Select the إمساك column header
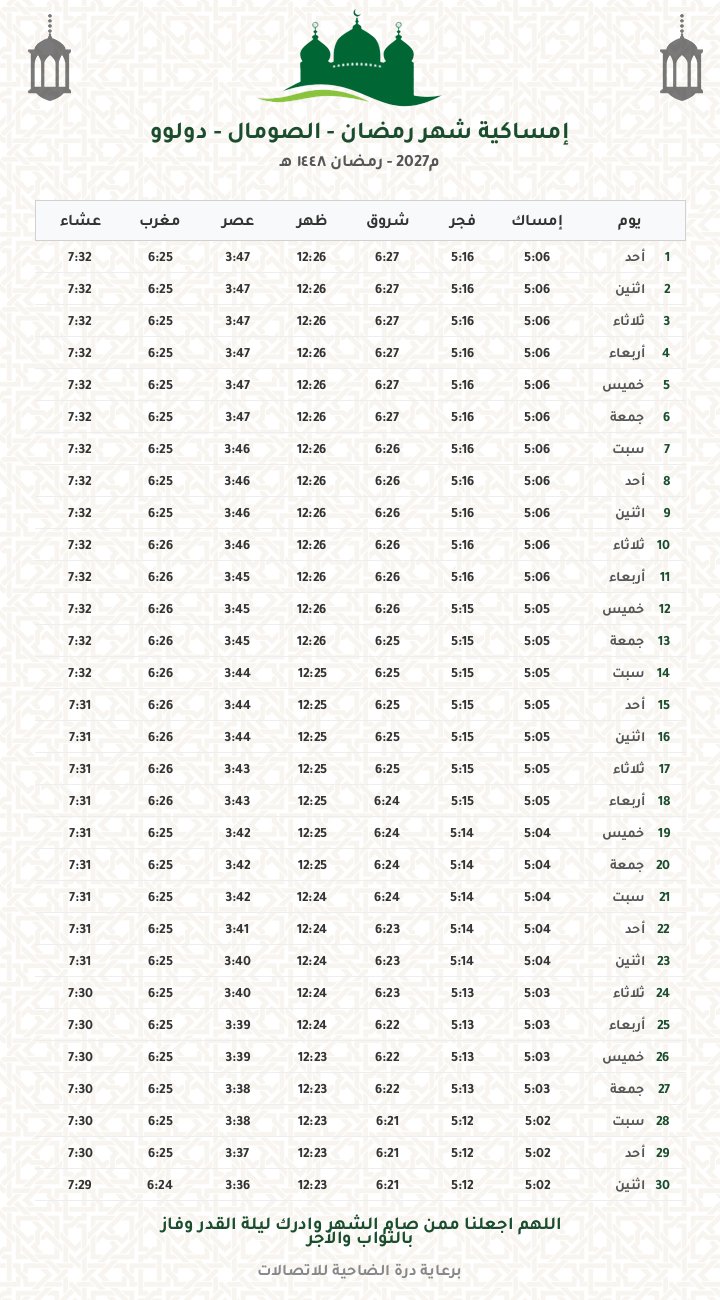Image resolution: width=720 pixels, height=1300 pixels. 537,220
